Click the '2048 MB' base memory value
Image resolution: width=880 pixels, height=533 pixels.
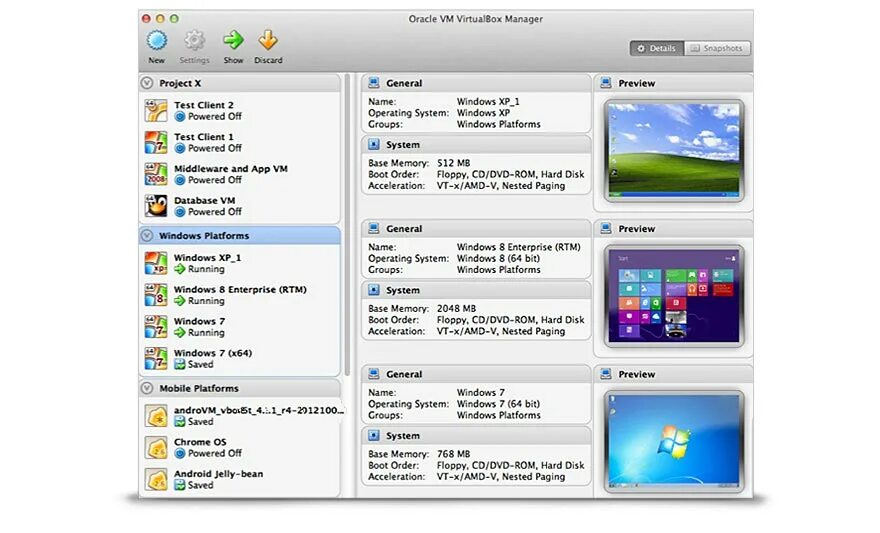coord(456,309)
